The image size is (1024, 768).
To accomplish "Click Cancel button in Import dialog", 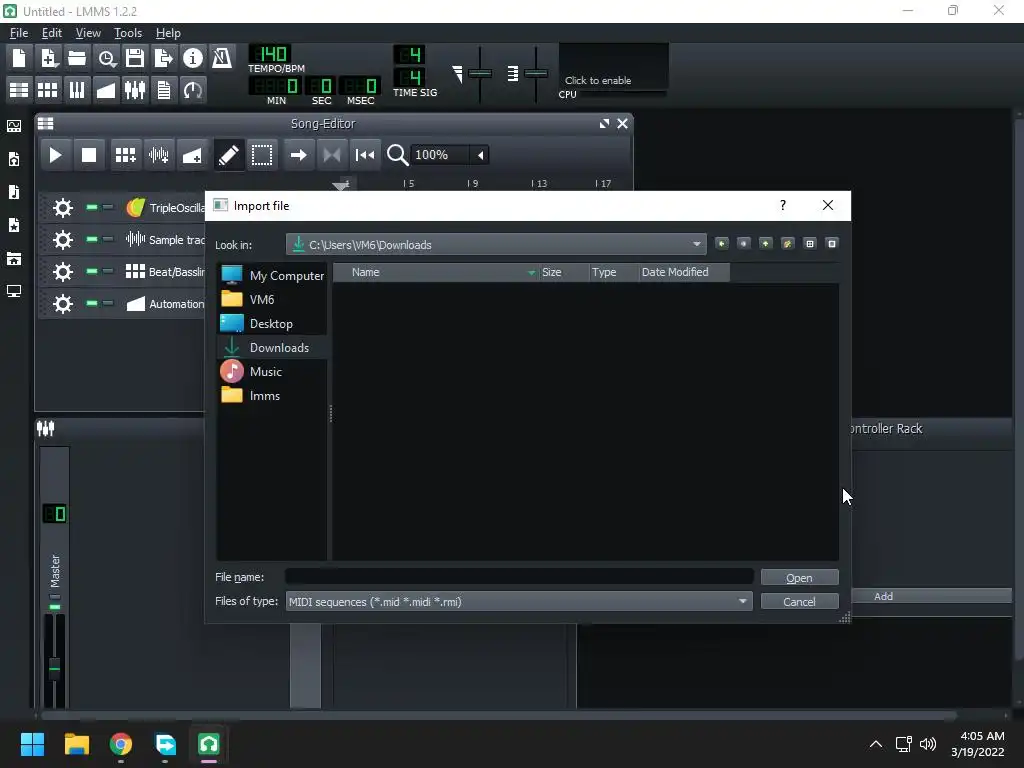I will (x=799, y=601).
